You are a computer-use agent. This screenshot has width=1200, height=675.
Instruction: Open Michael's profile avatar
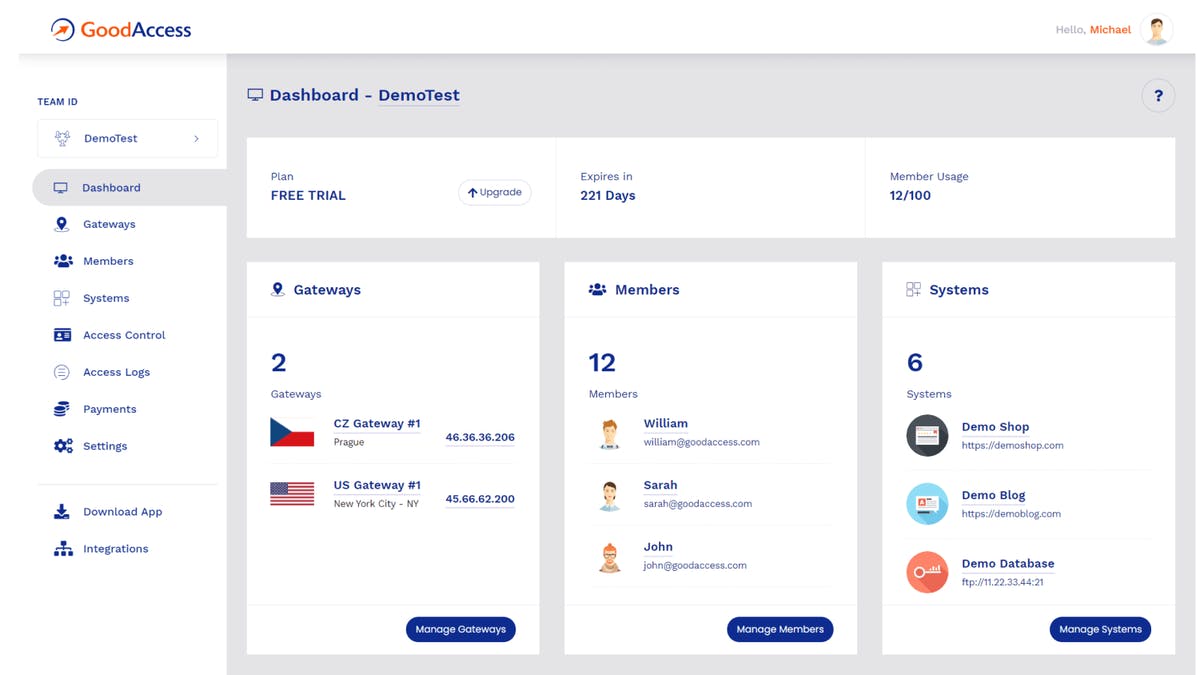(x=1157, y=29)
